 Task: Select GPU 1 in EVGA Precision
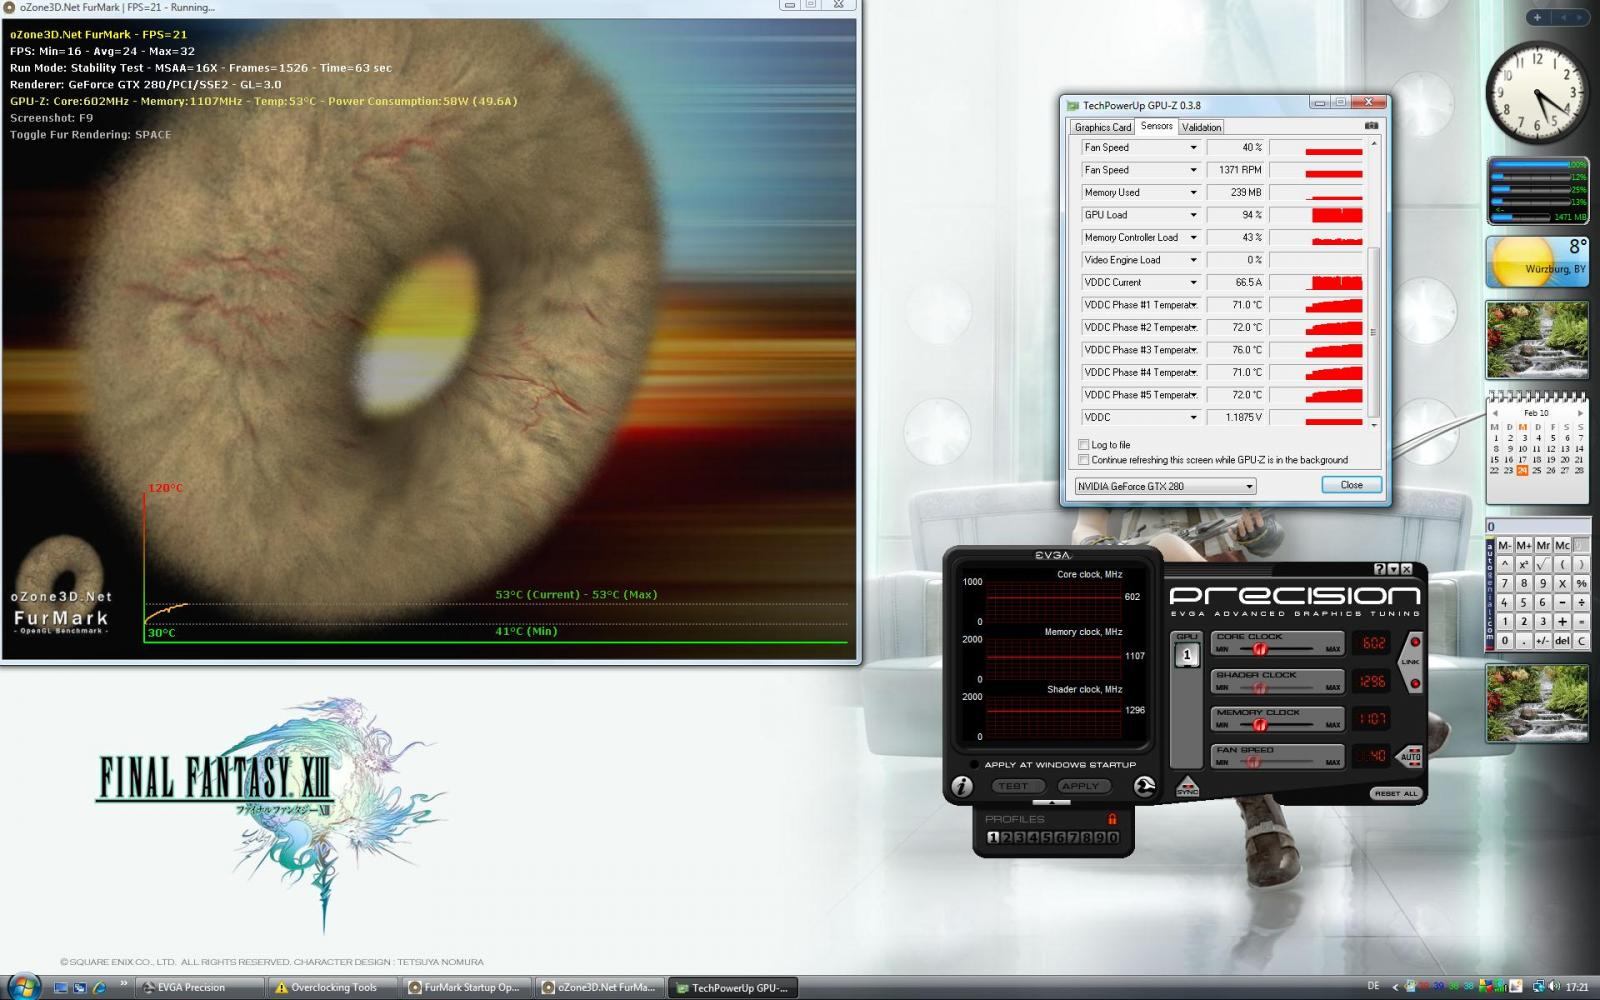pyautogui.click(x=1187, y=656)
